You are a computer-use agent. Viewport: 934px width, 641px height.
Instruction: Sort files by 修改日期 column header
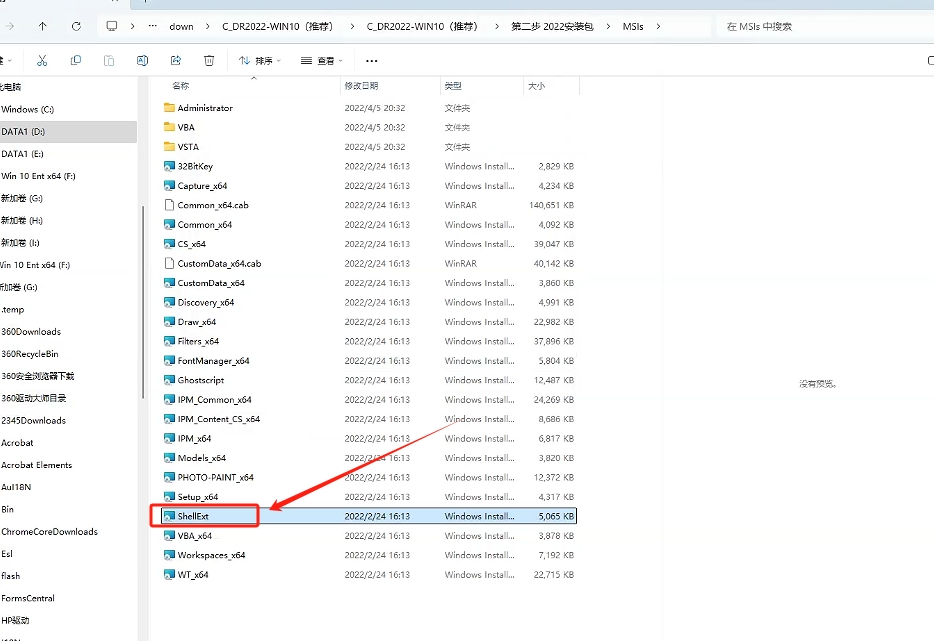361,87
